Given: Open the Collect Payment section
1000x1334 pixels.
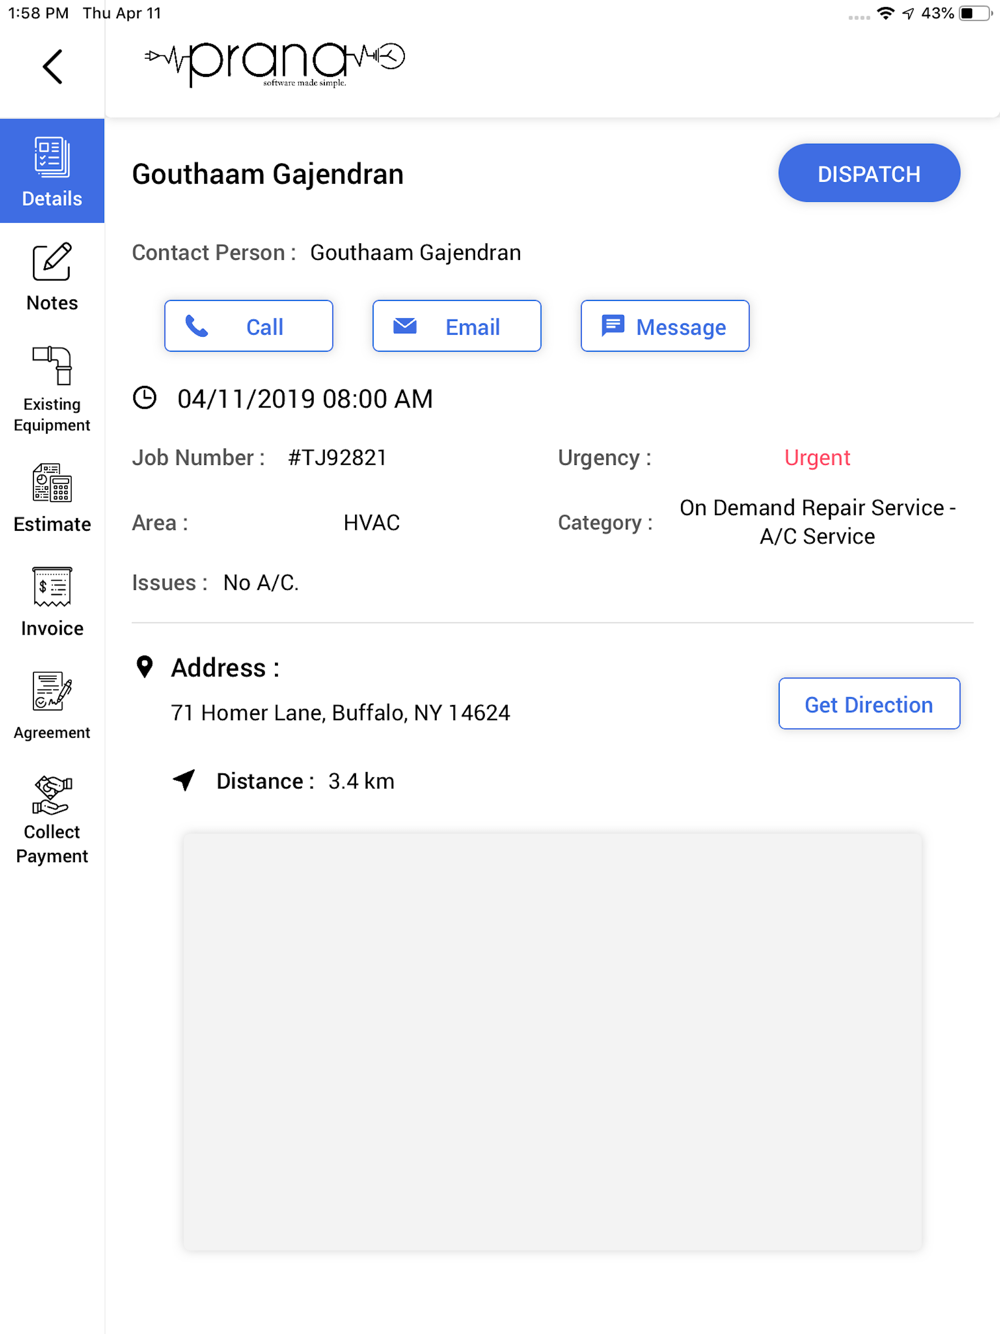Looking at the screenshot, I should pos(52,820).
